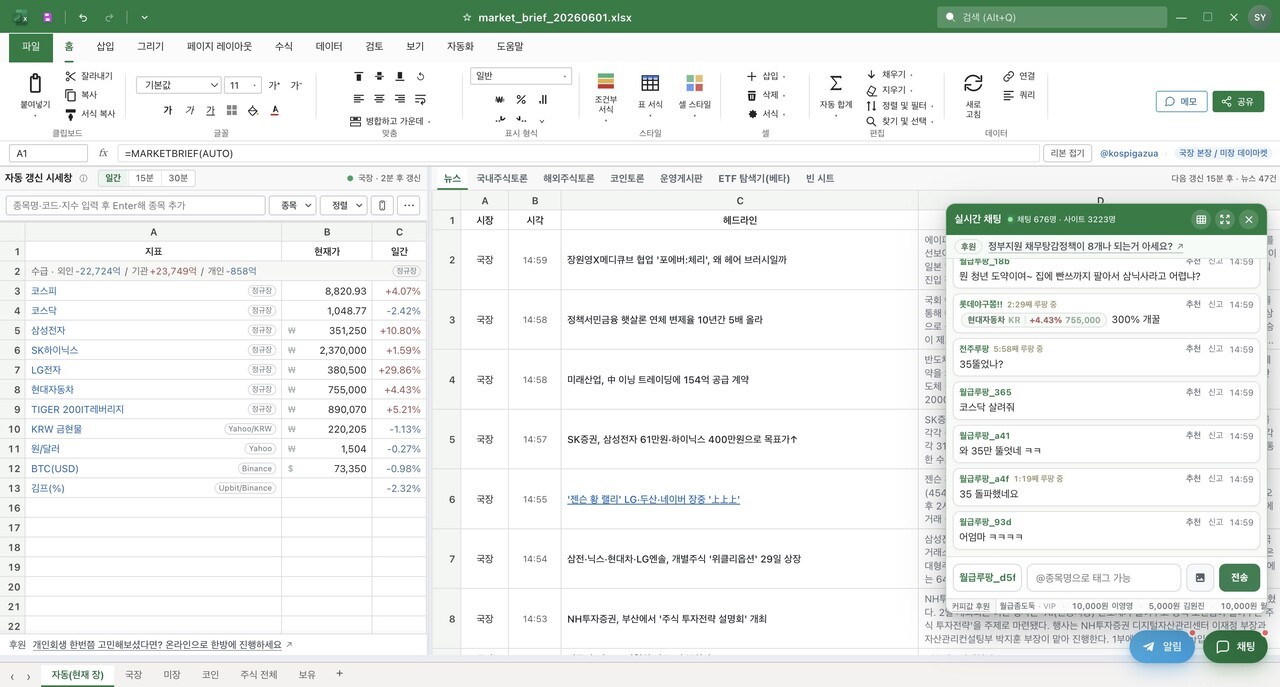Screen dimensions: 1280x687
Task: Click the Connections (연결) link icon
Action: [x=1009, y=76]
